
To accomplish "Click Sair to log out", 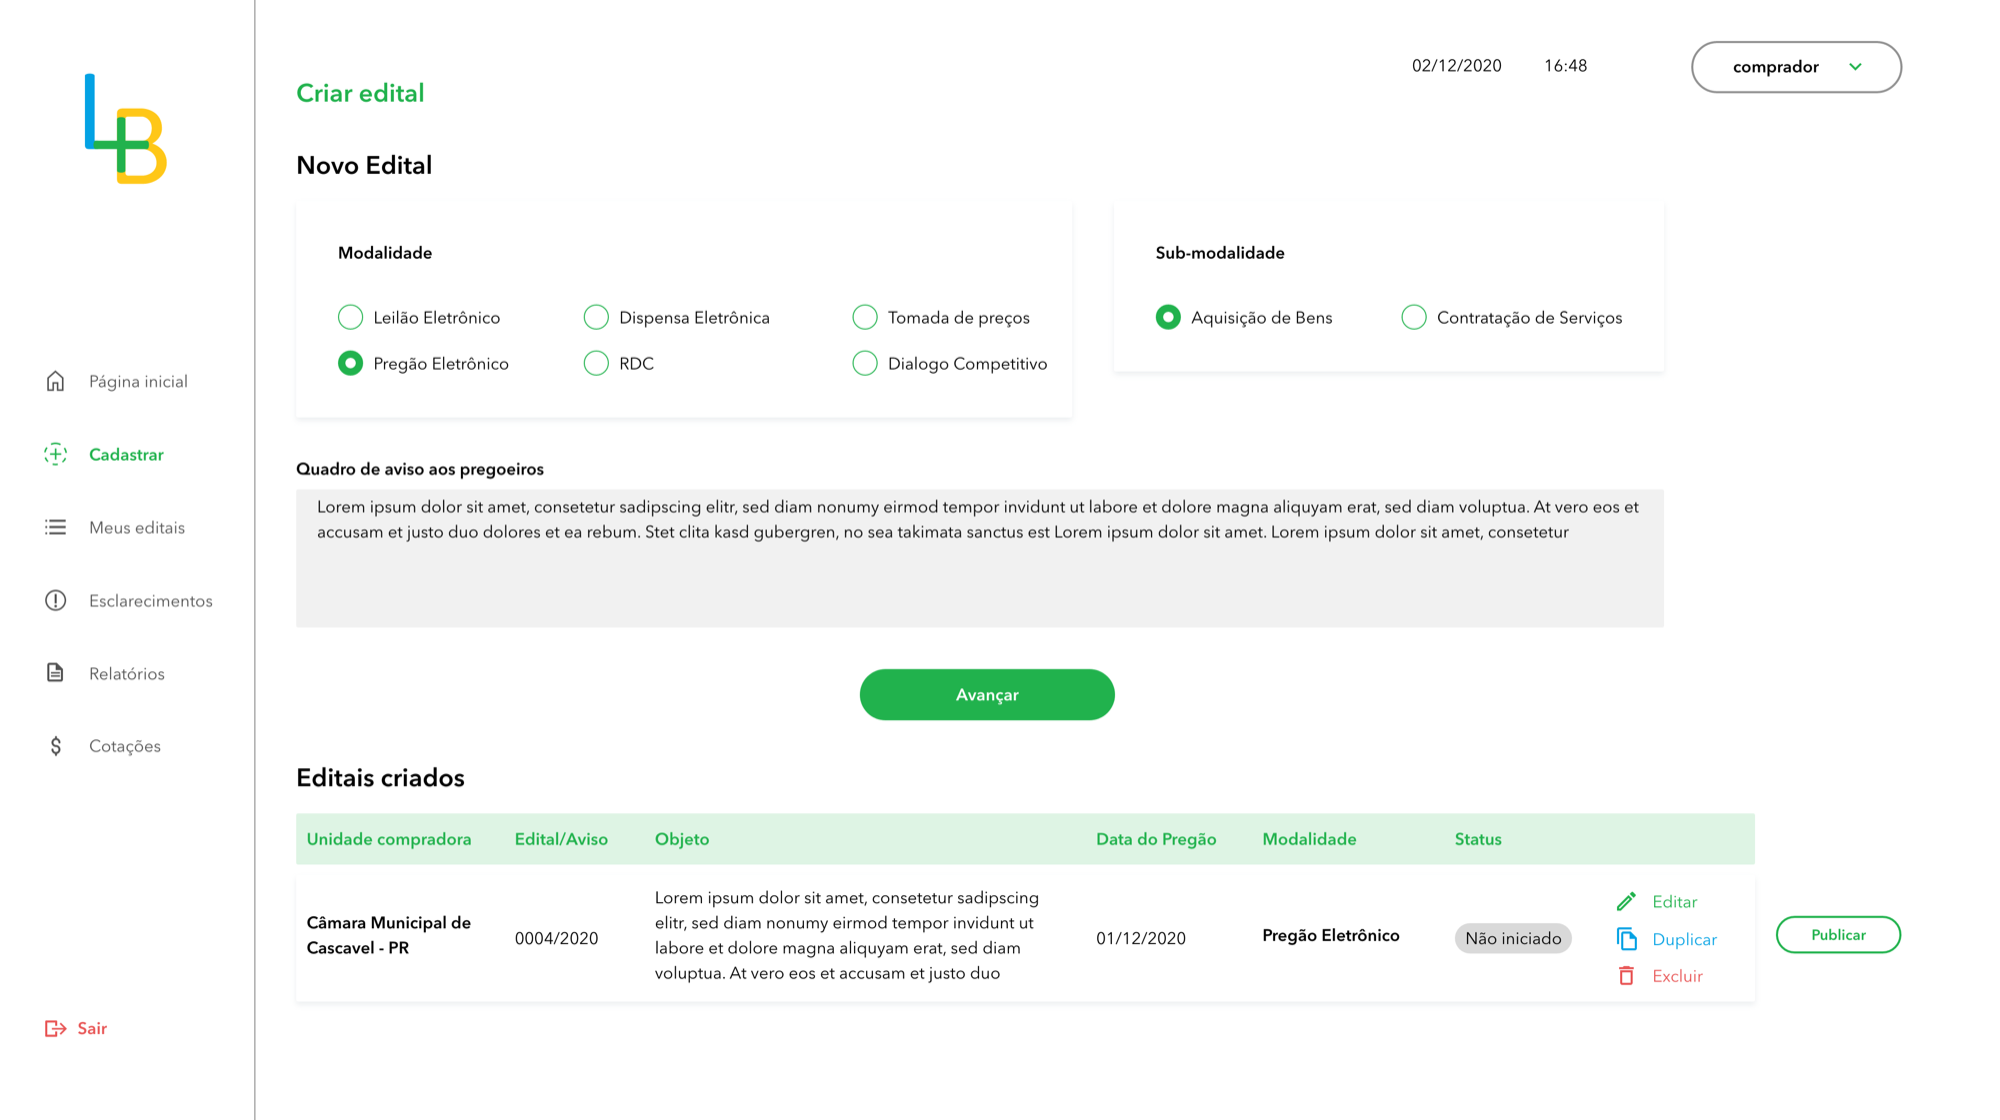I will (x=92, y=1028).
